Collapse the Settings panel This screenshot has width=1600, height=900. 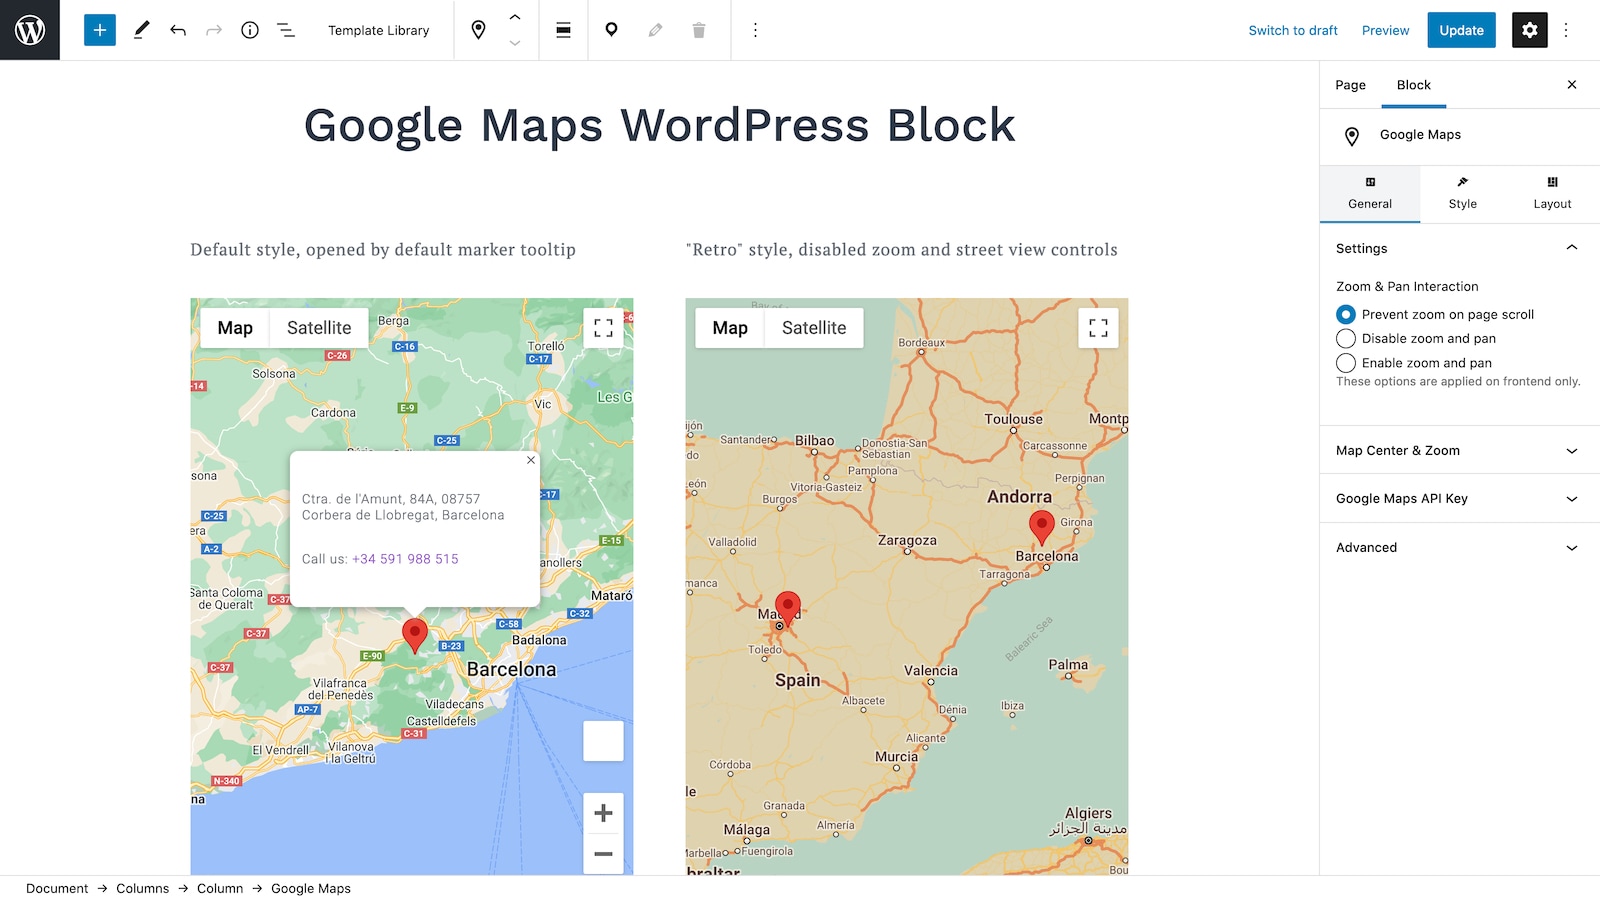point(1459,248)
